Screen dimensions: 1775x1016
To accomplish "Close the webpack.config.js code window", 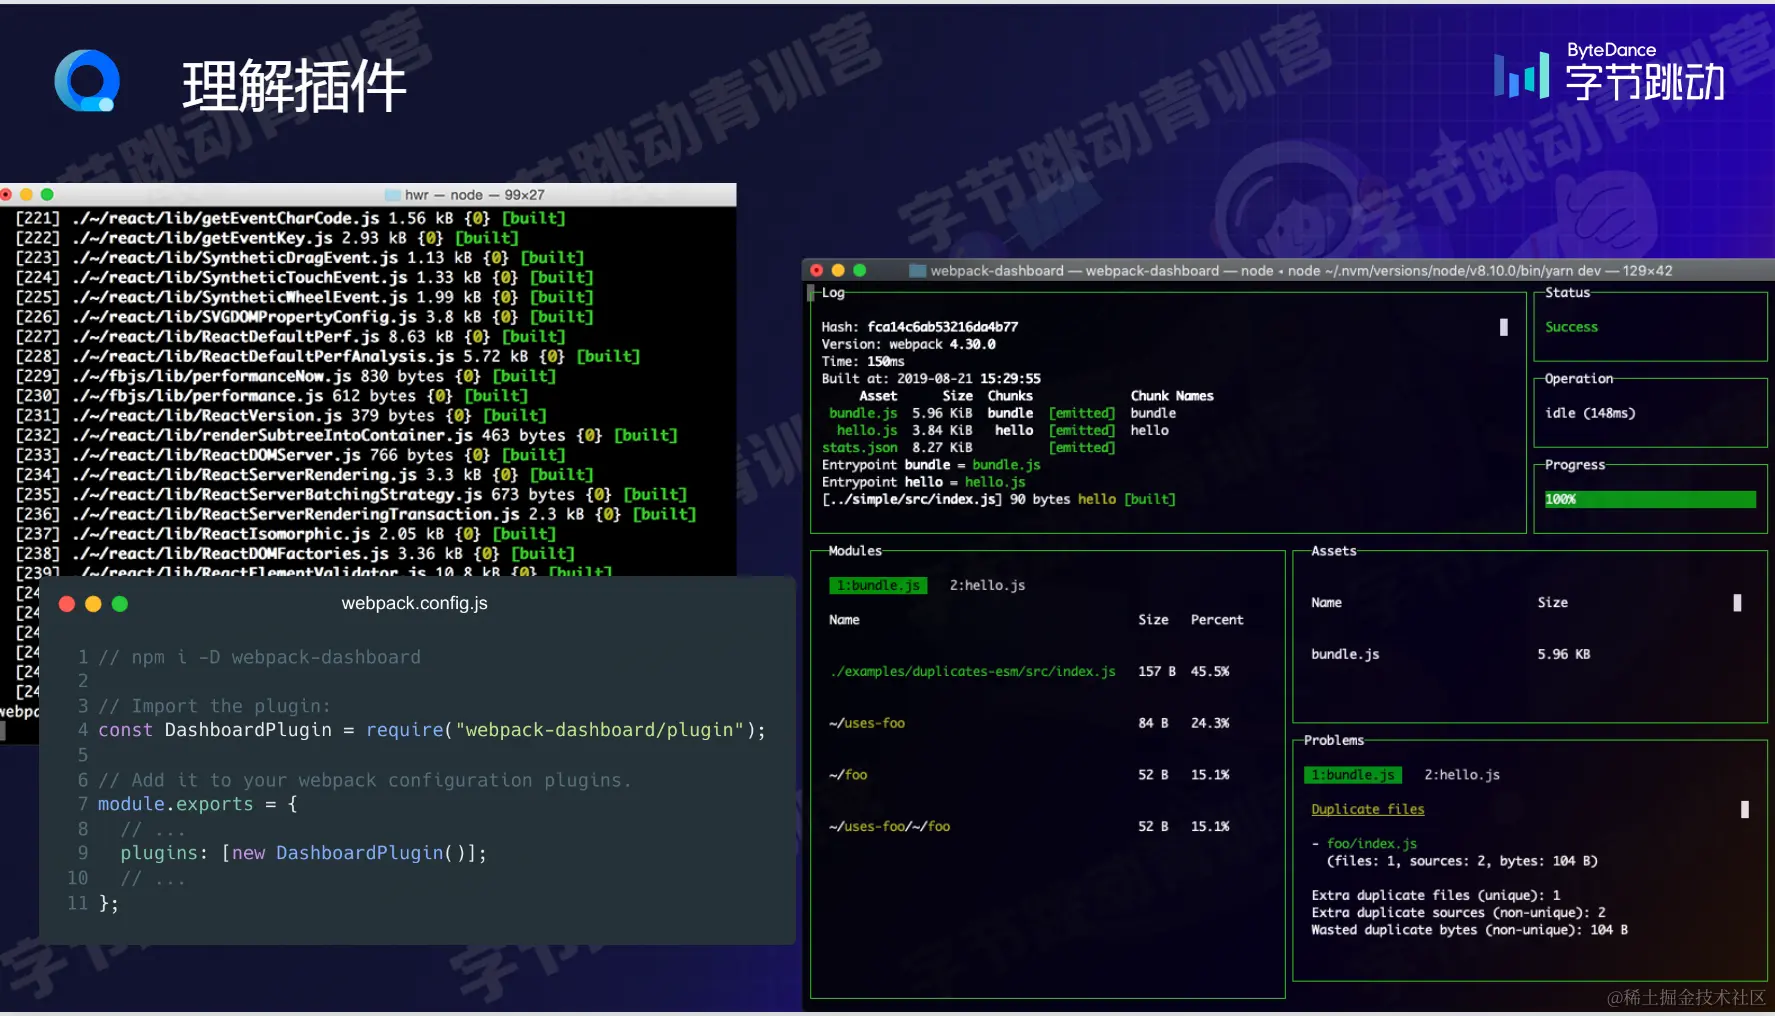I will coord(67,604).
